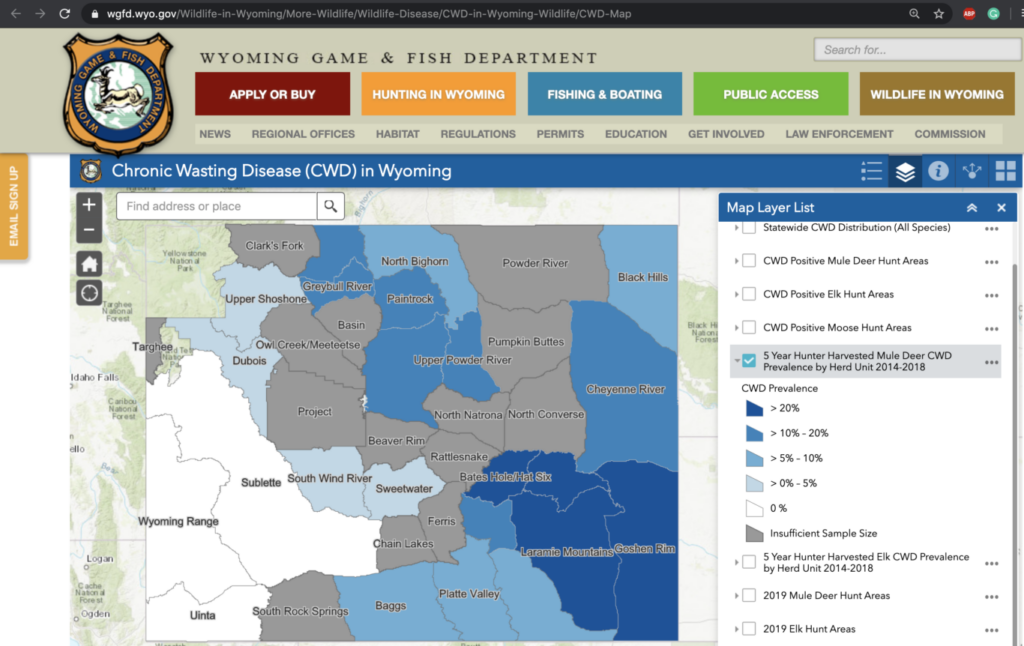Enable CWD Positive Moose Hunt Areas checkbox
Viewport: 1024px width, 646px height.
pyautogui.click(x=749, y=327)
